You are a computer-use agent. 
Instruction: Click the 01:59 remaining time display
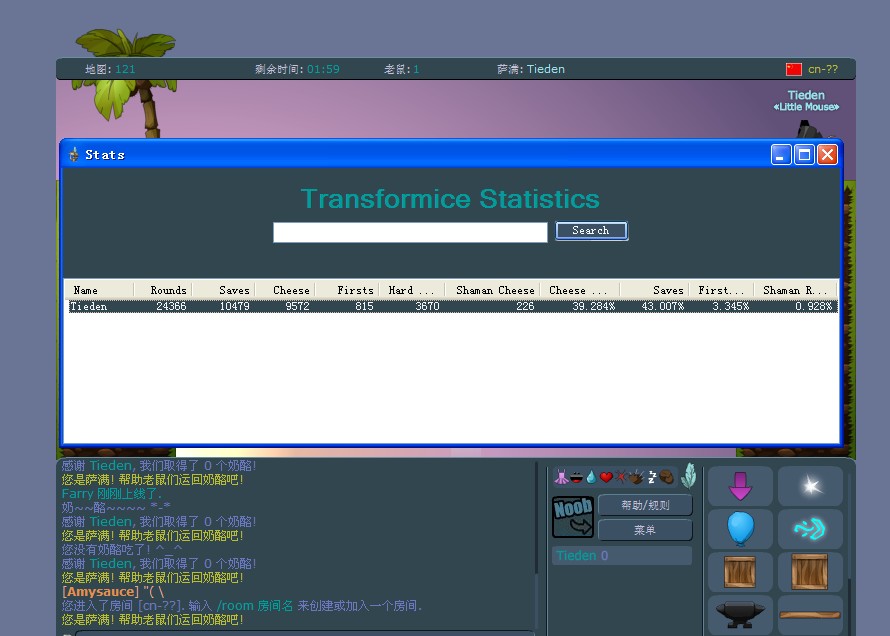323,69
